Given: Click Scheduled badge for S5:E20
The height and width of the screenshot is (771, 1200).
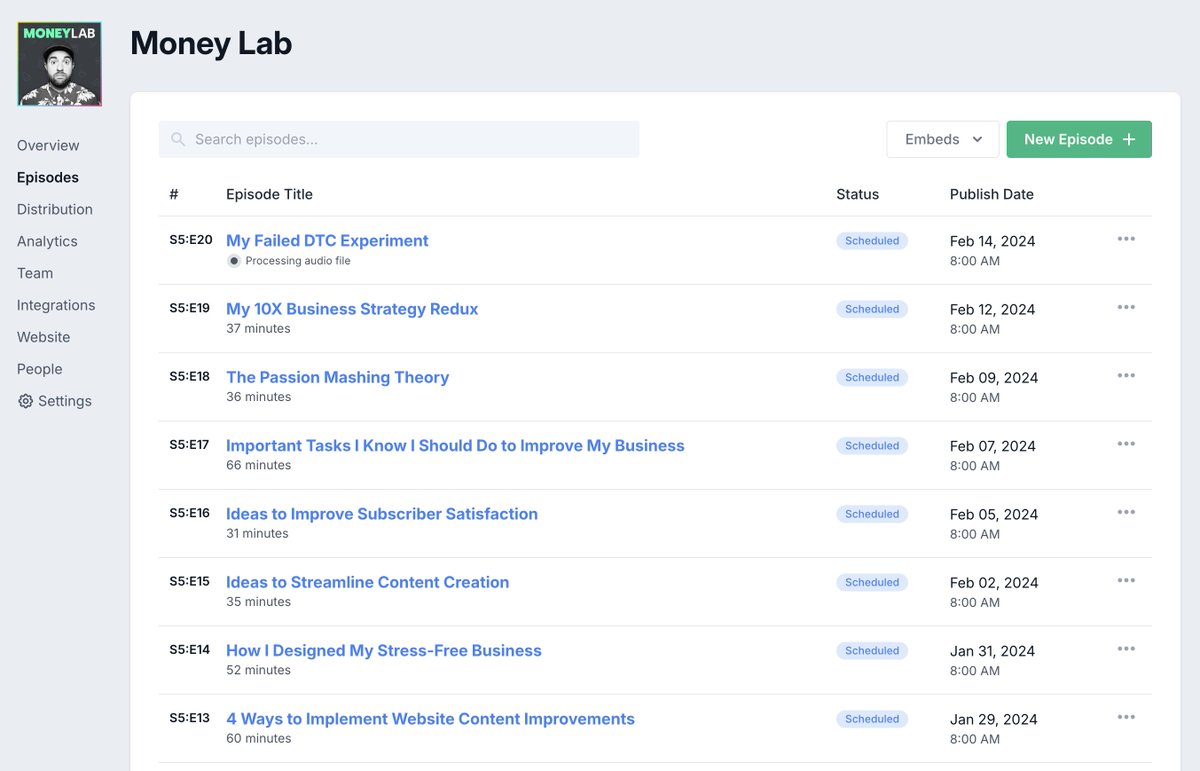Looking at the screenshot, I should tap(872, 241).
